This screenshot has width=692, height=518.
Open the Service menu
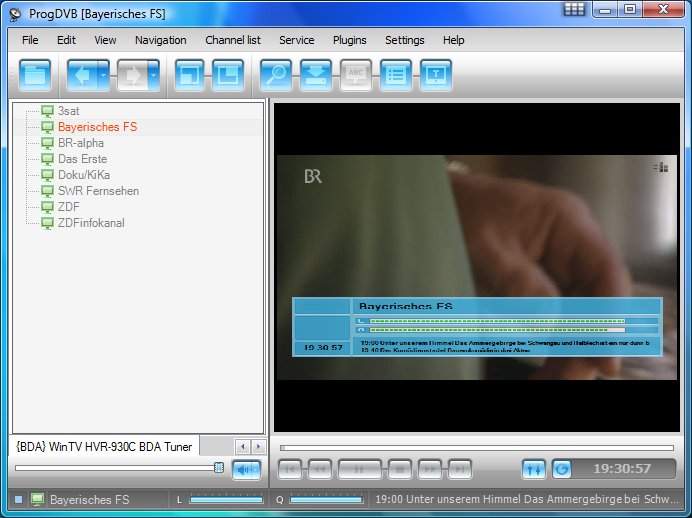pyautogui.click(x=297, y=40)
